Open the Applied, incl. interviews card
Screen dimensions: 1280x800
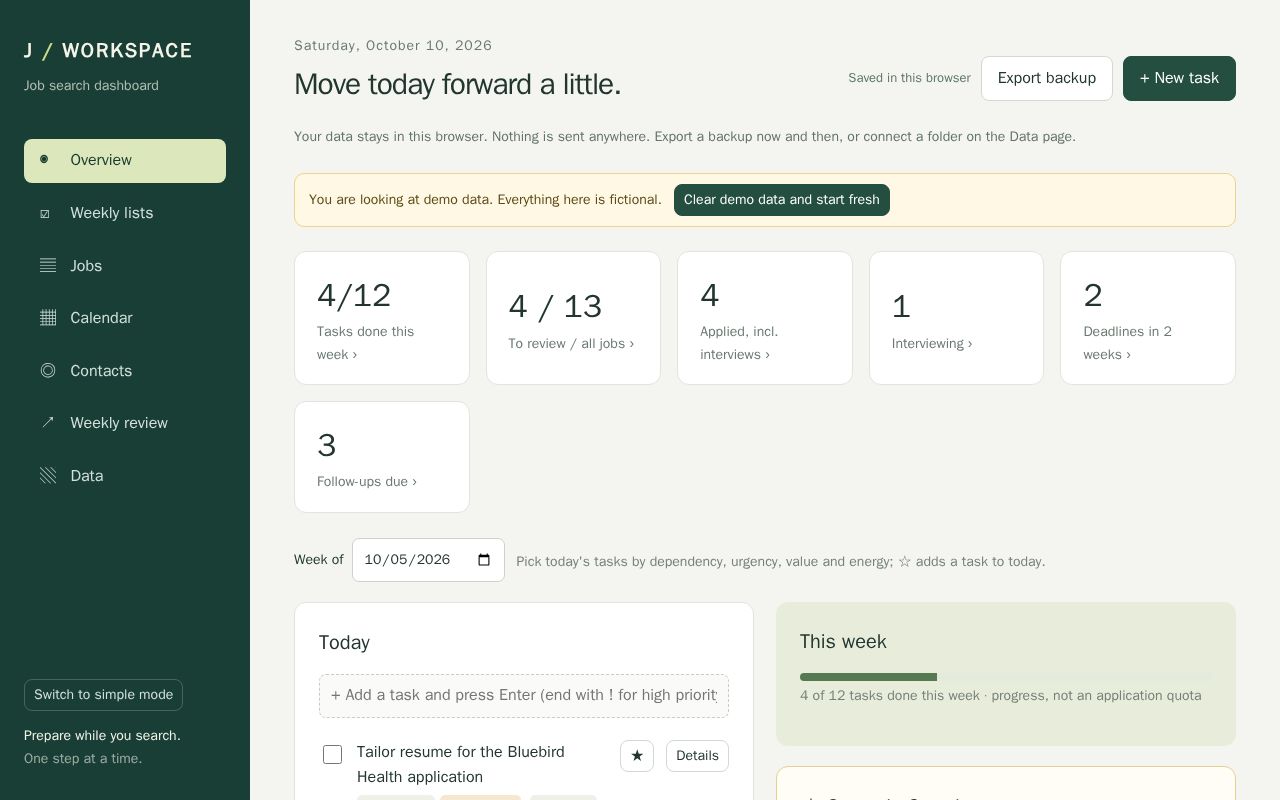tap(765, 318)
